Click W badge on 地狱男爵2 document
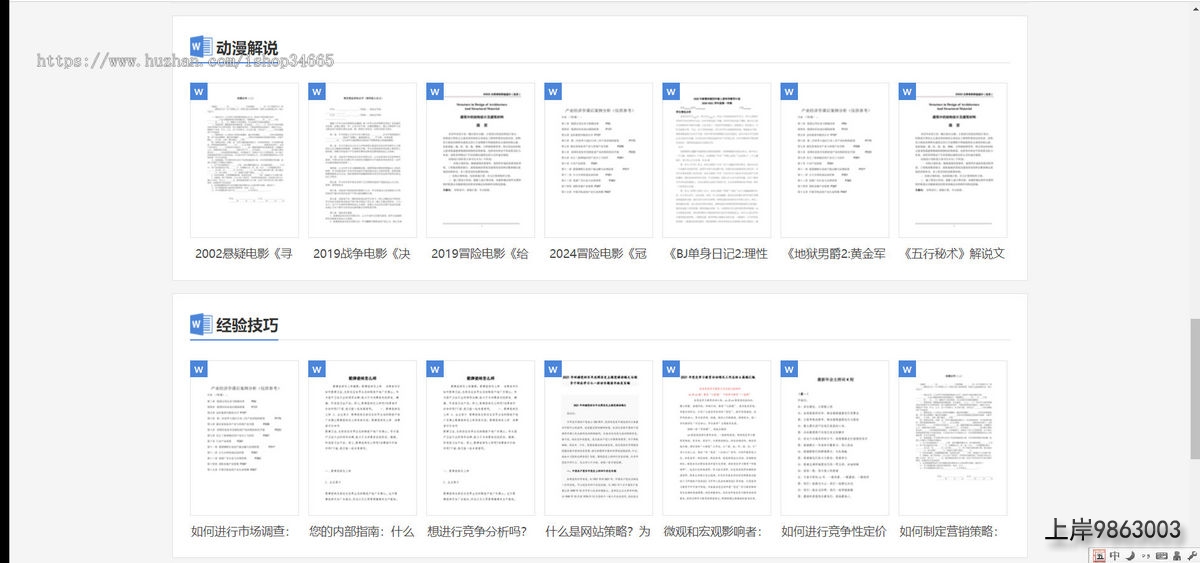This screenshot has height=563, width=1200. coord(788,92)
